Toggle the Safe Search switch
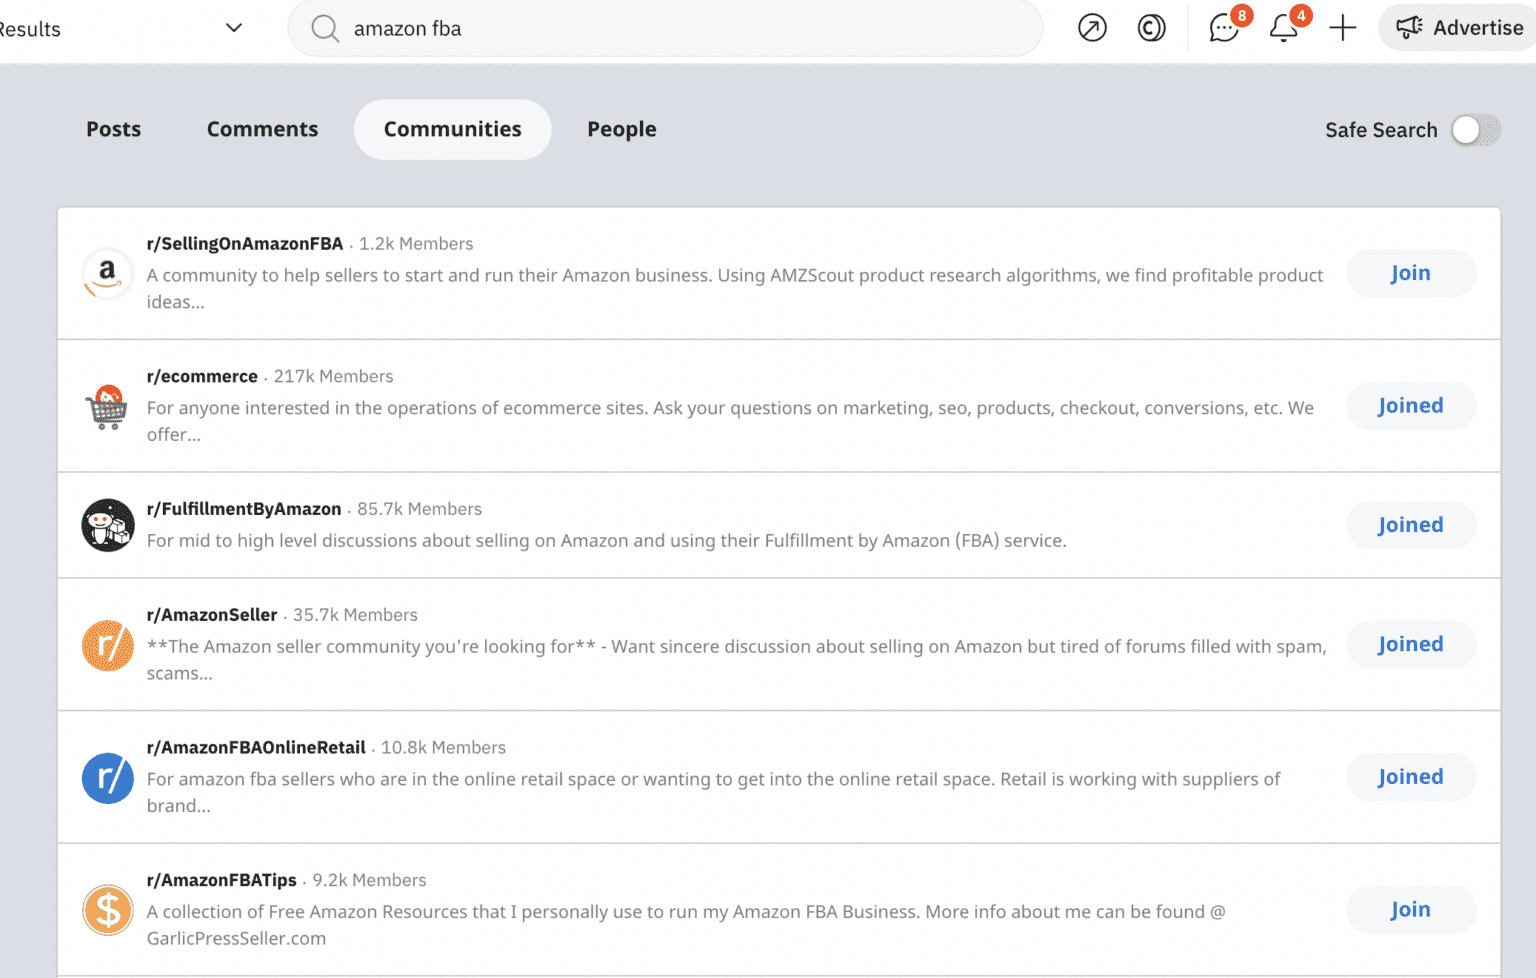 [1474, 130]
